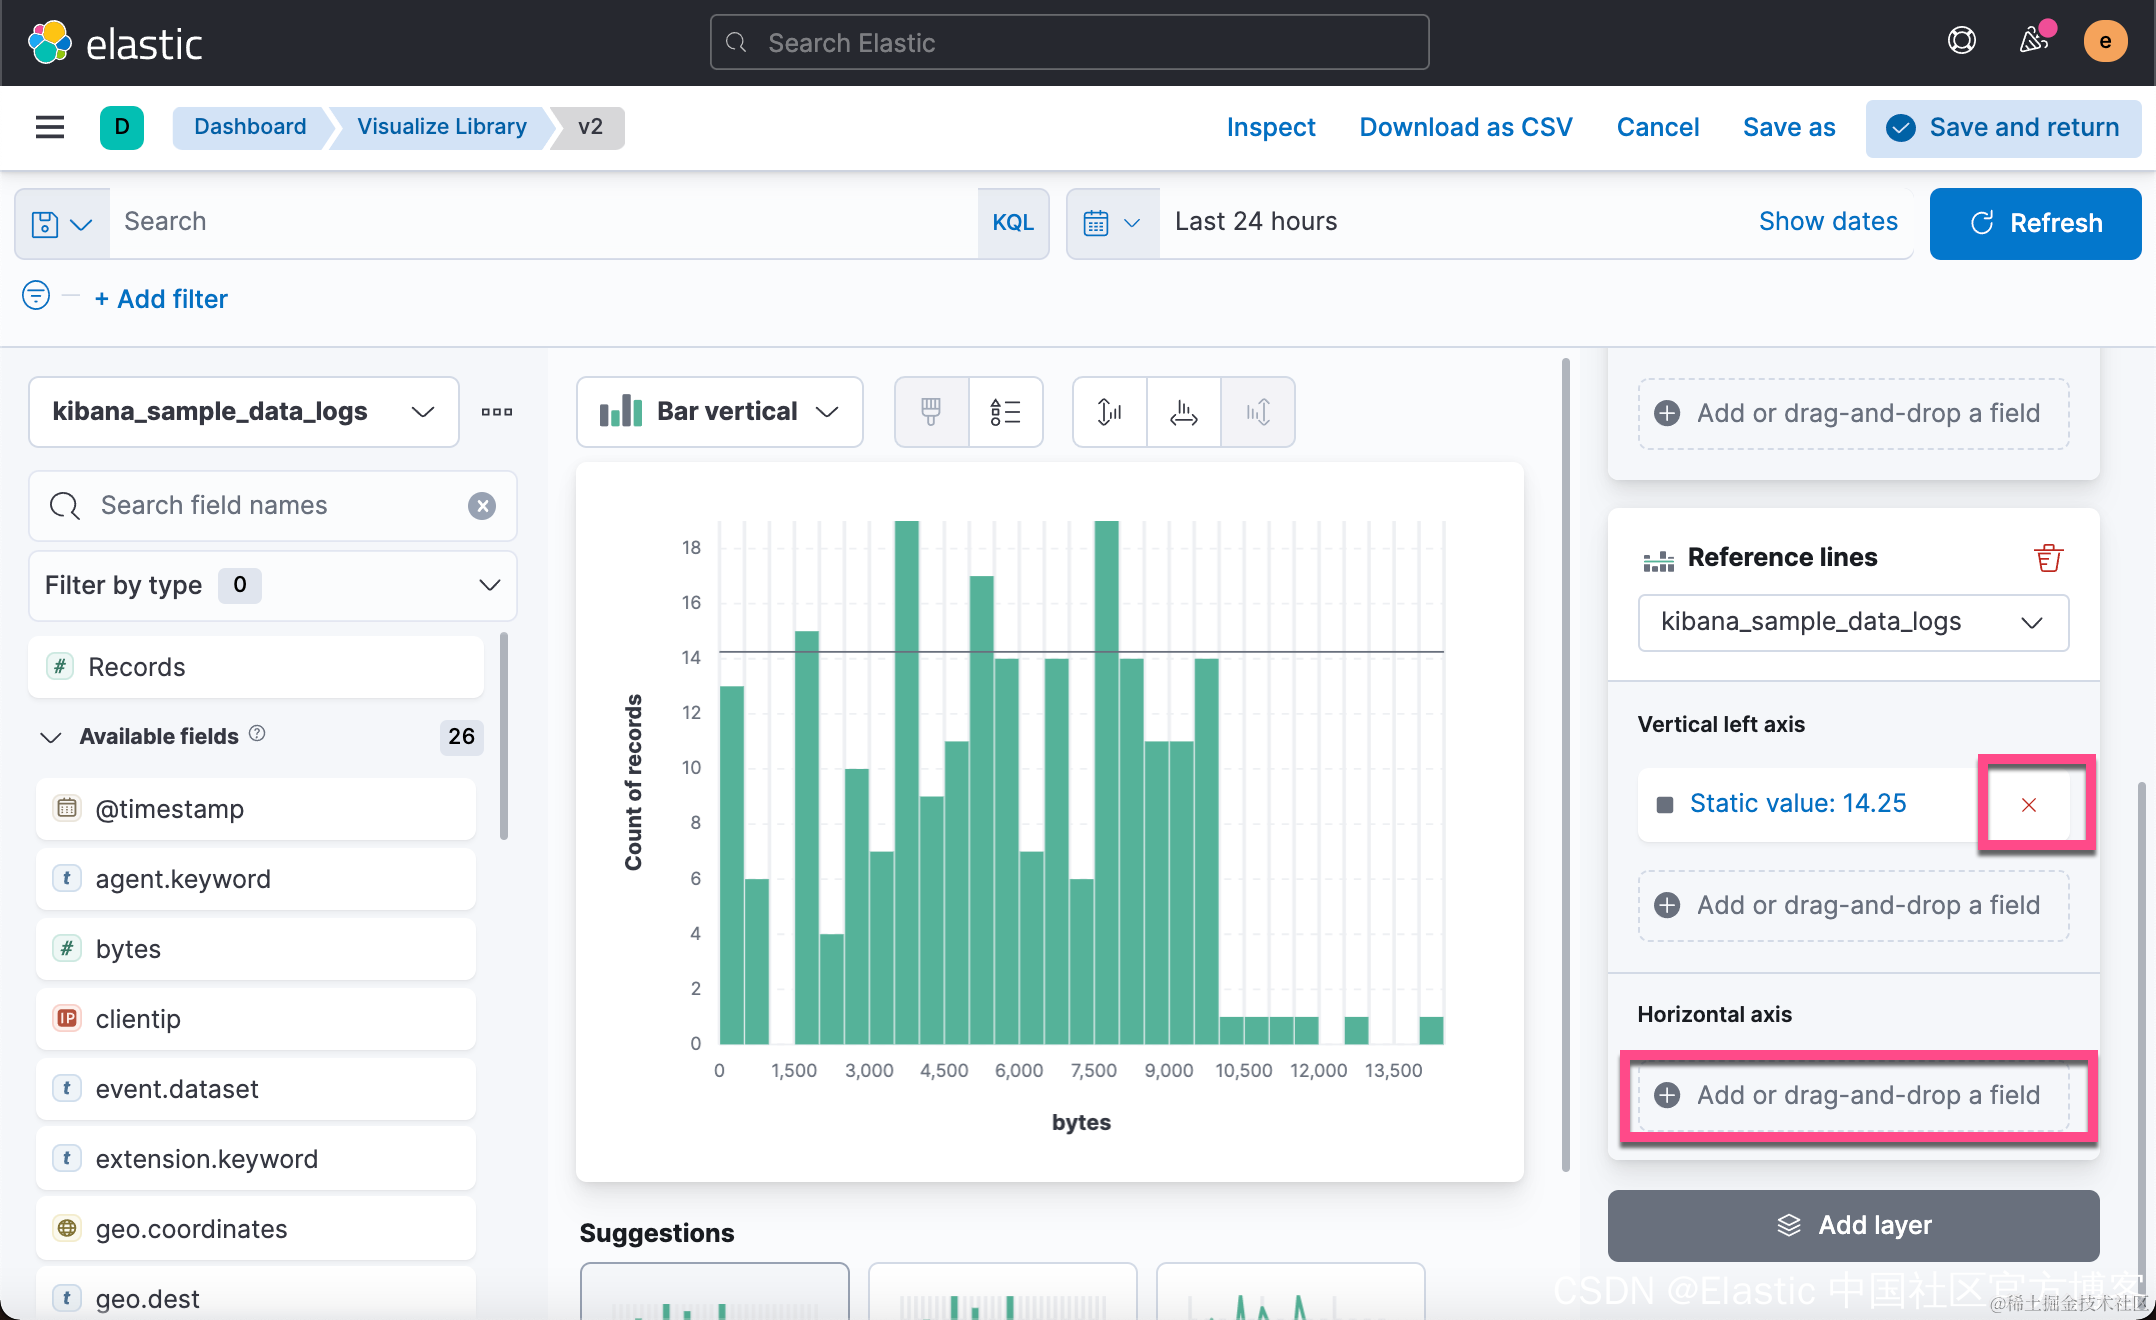Open the help lifebuoy icon in the header
Viewport: 2156px width, 1320px height.
[x=1962, y=41]
